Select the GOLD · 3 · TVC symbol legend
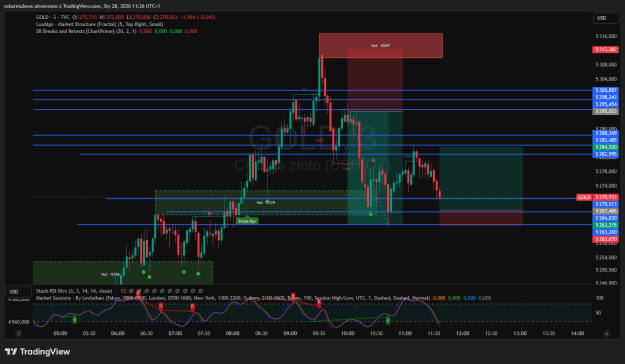 (53, 17)
